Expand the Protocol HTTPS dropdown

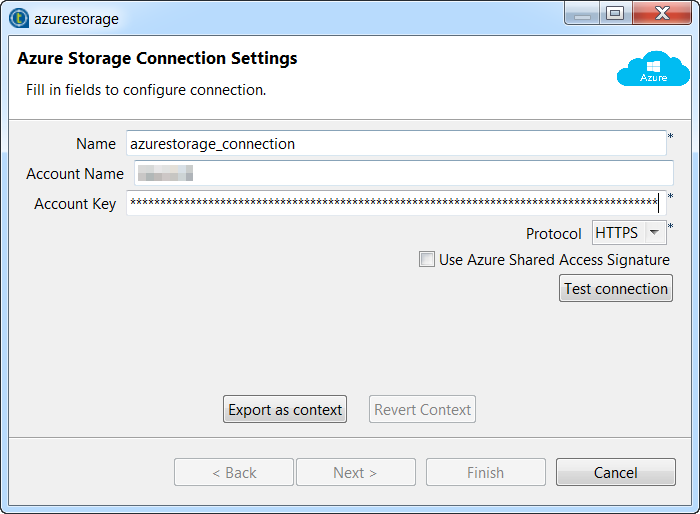[655, 233]
